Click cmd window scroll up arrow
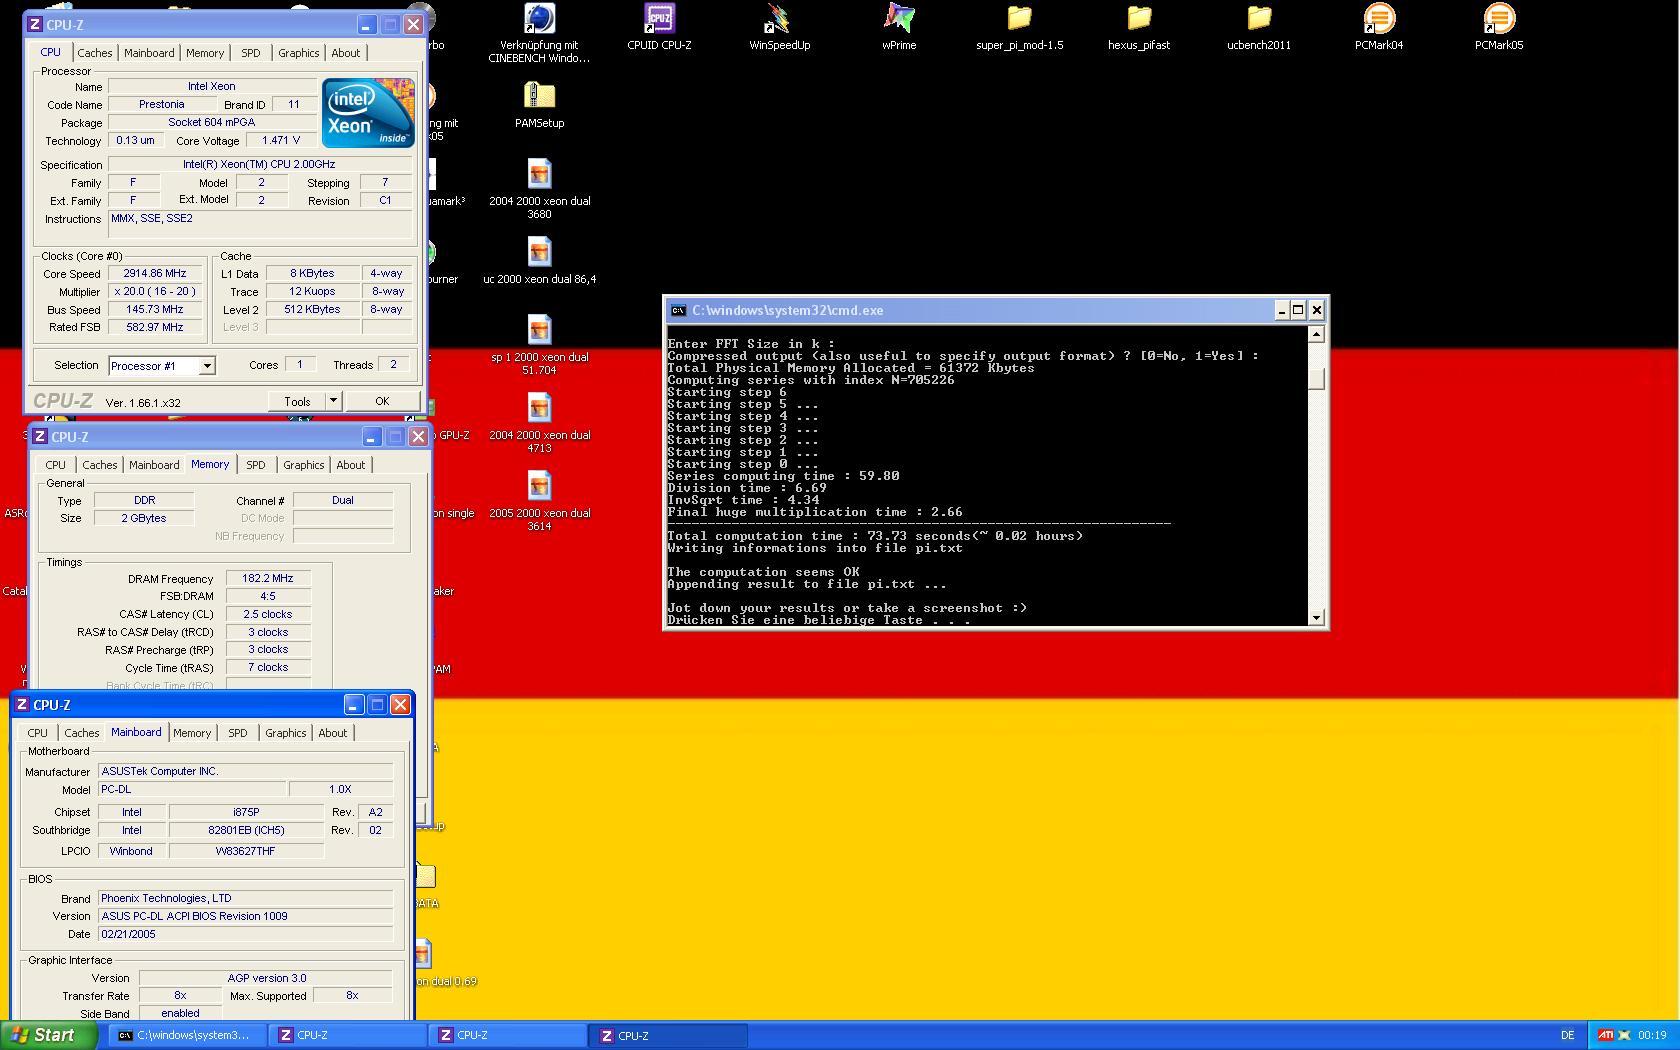Screen dimensions: 1680x1050 1317,335
